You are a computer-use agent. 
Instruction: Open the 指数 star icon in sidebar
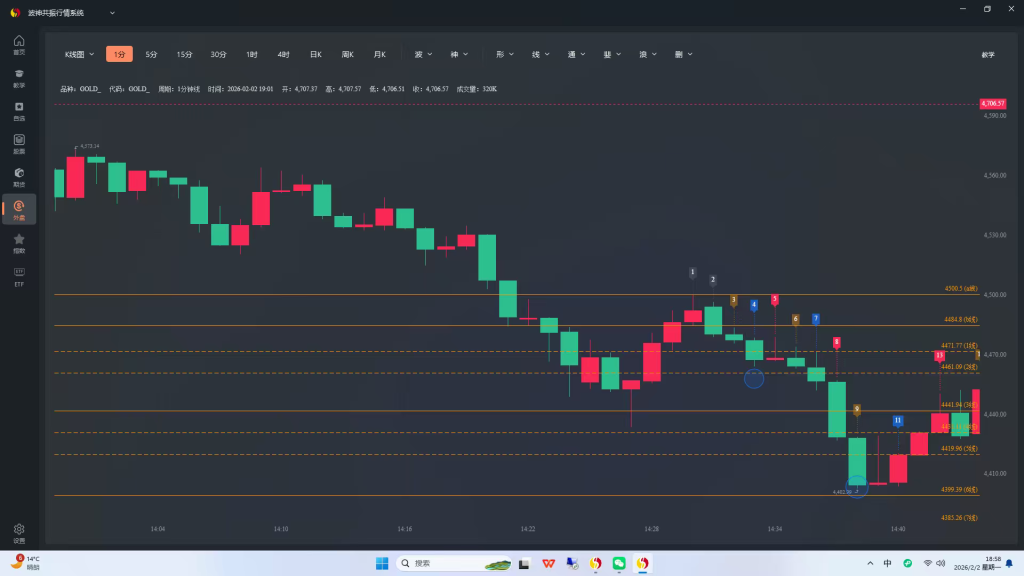[19, 242]
